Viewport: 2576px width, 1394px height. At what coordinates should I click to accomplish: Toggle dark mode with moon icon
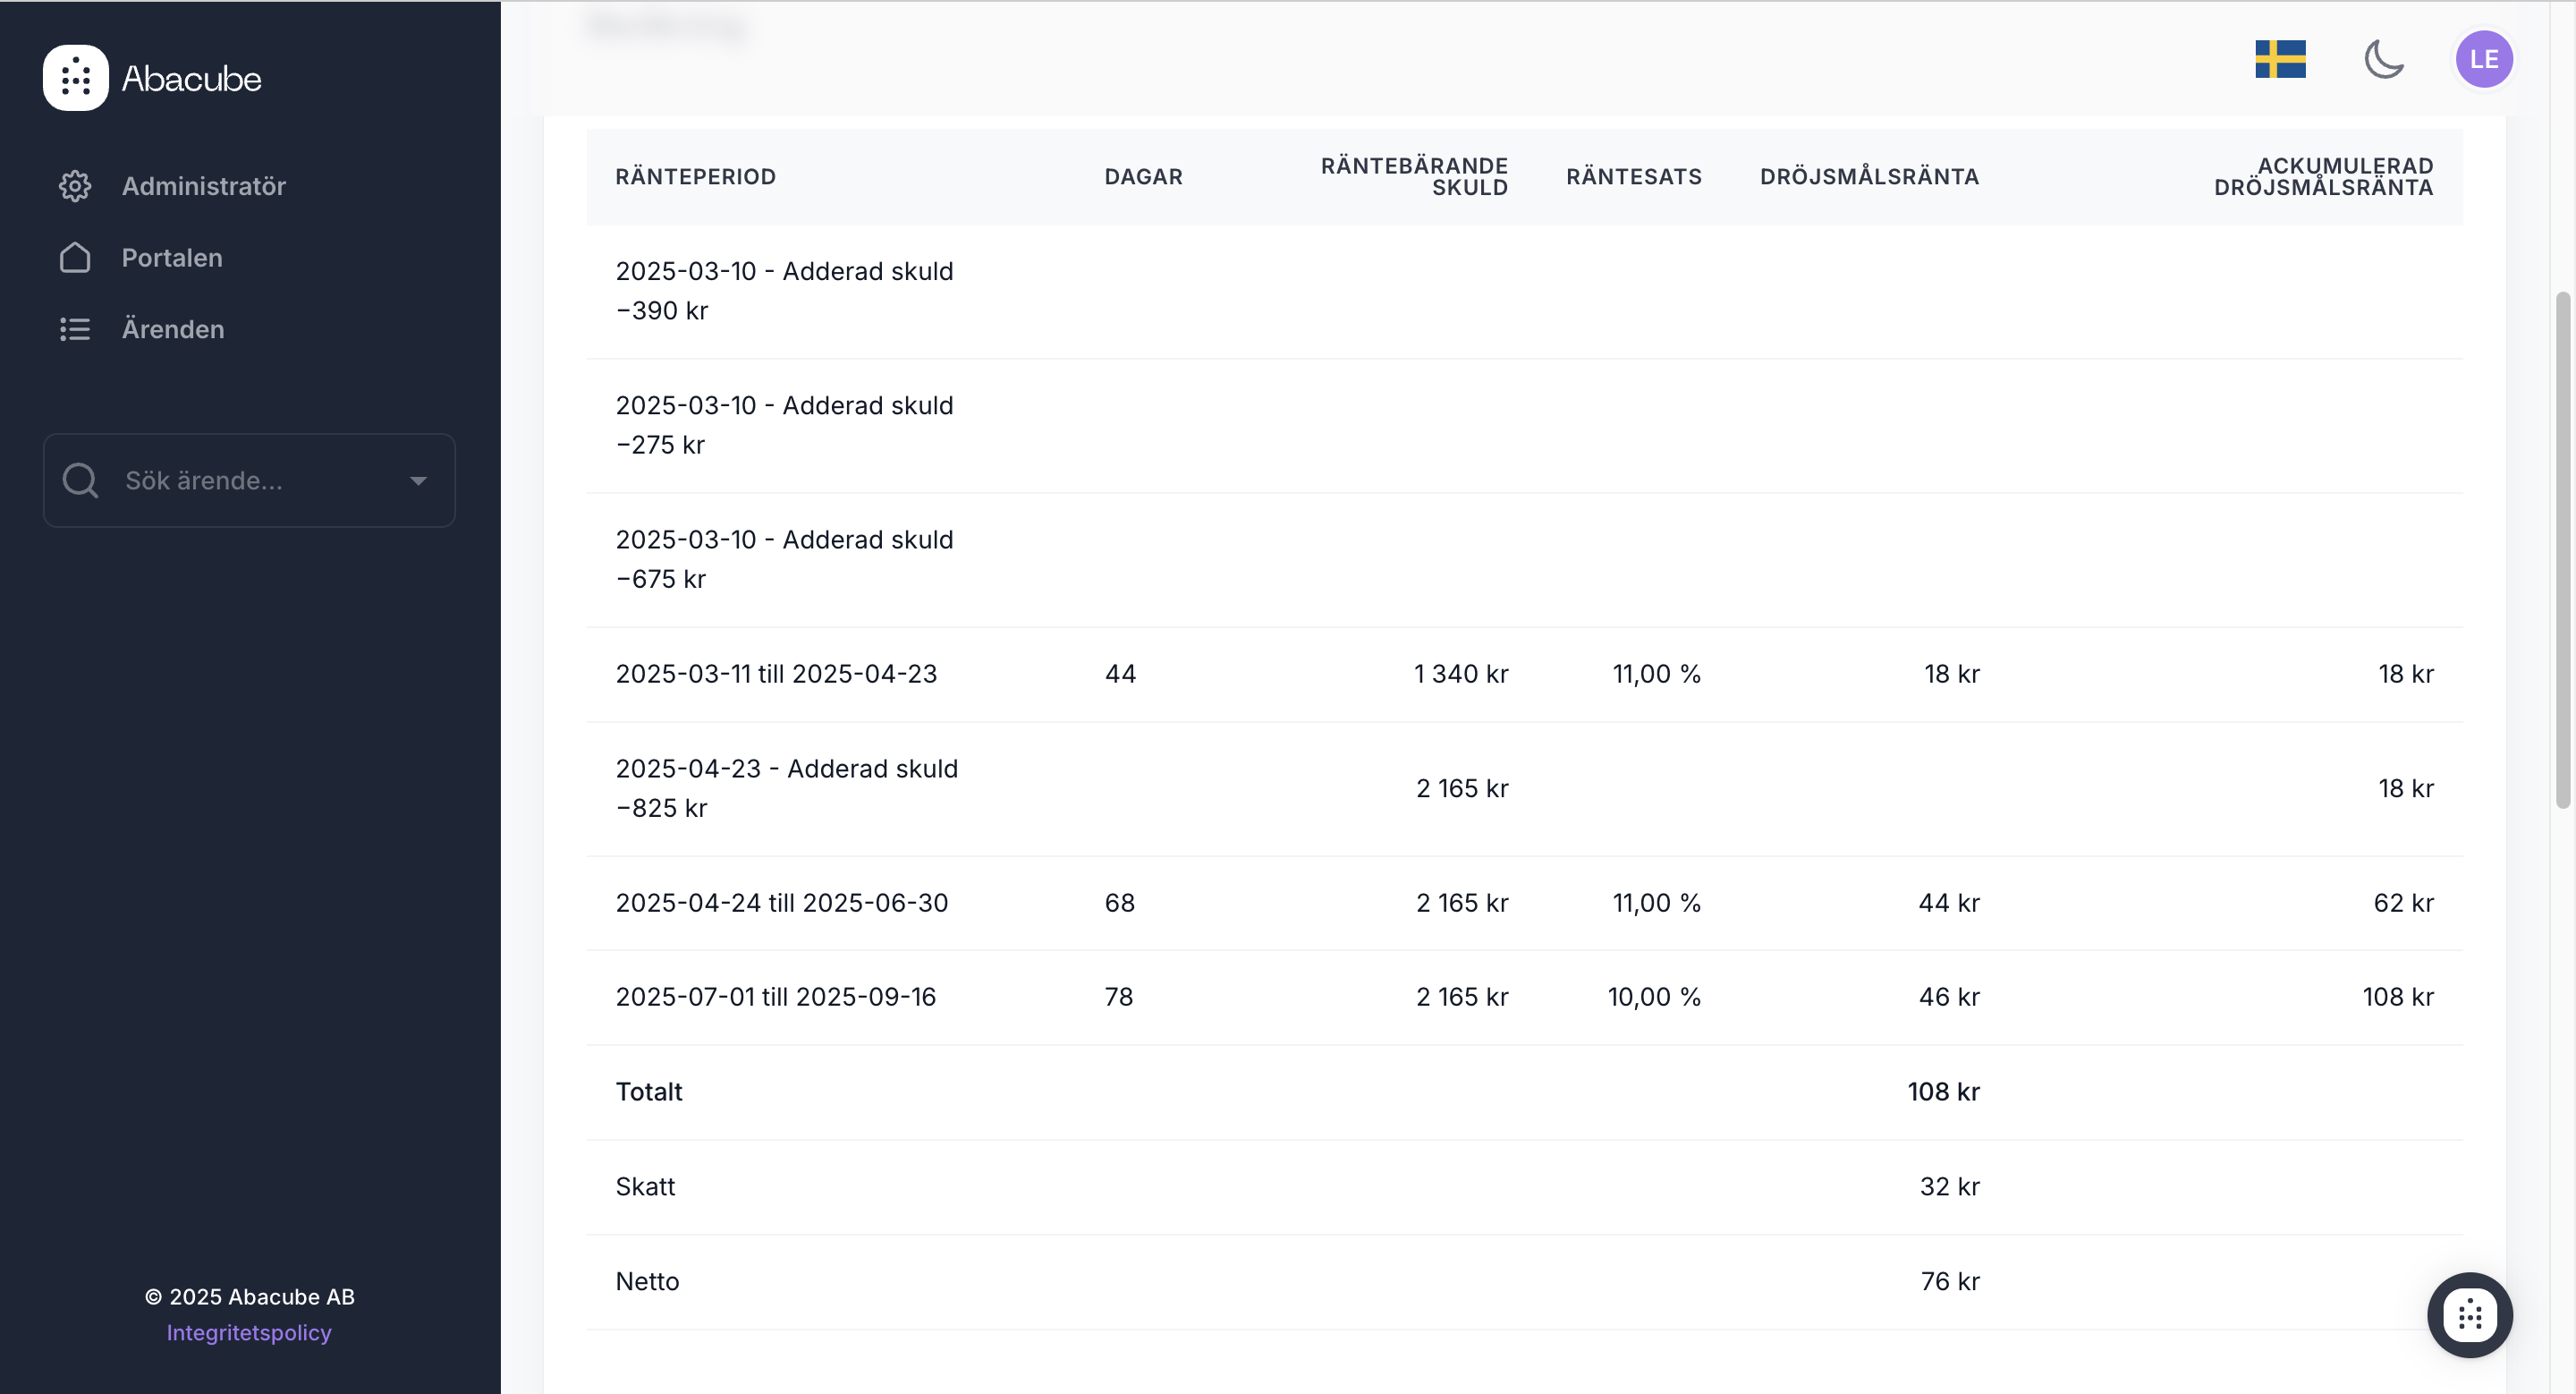point(2384,59)
